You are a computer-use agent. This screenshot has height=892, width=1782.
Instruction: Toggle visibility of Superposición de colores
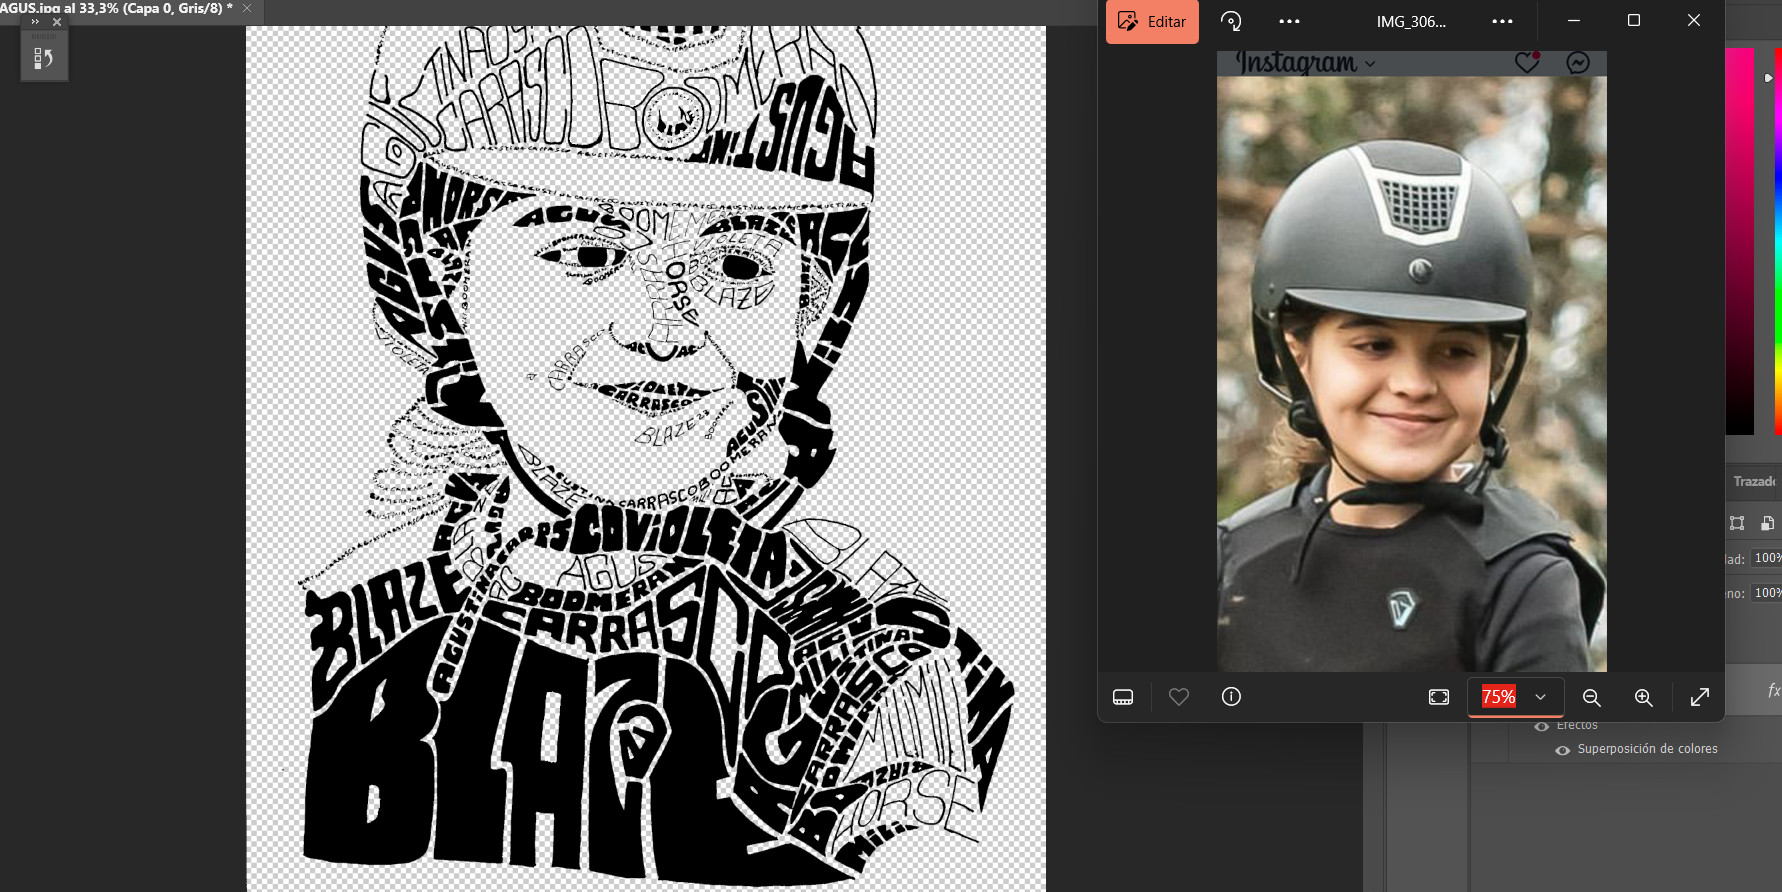[1562, 750]
